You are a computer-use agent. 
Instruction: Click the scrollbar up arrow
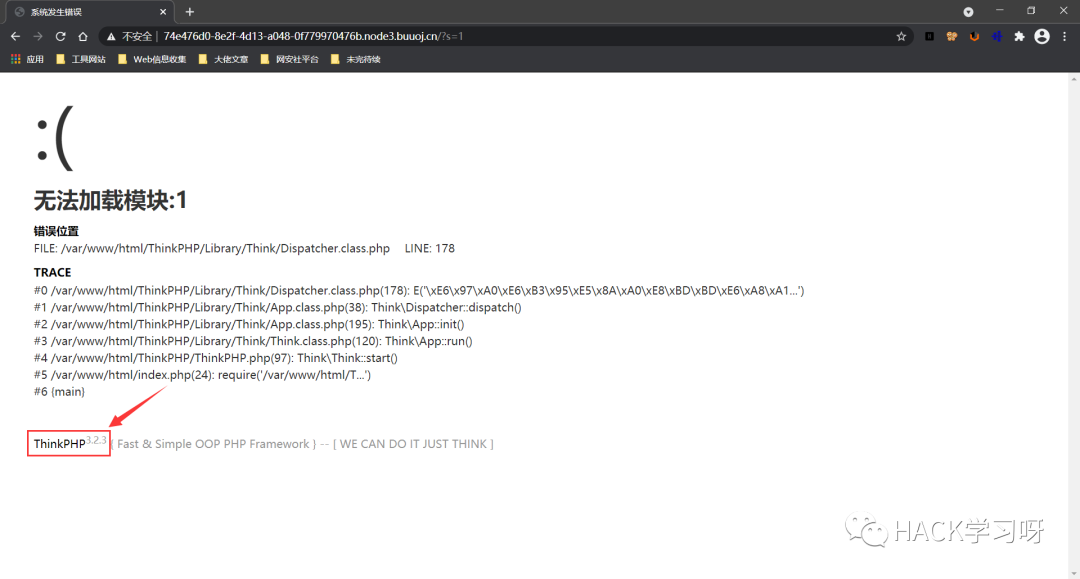1074,78
